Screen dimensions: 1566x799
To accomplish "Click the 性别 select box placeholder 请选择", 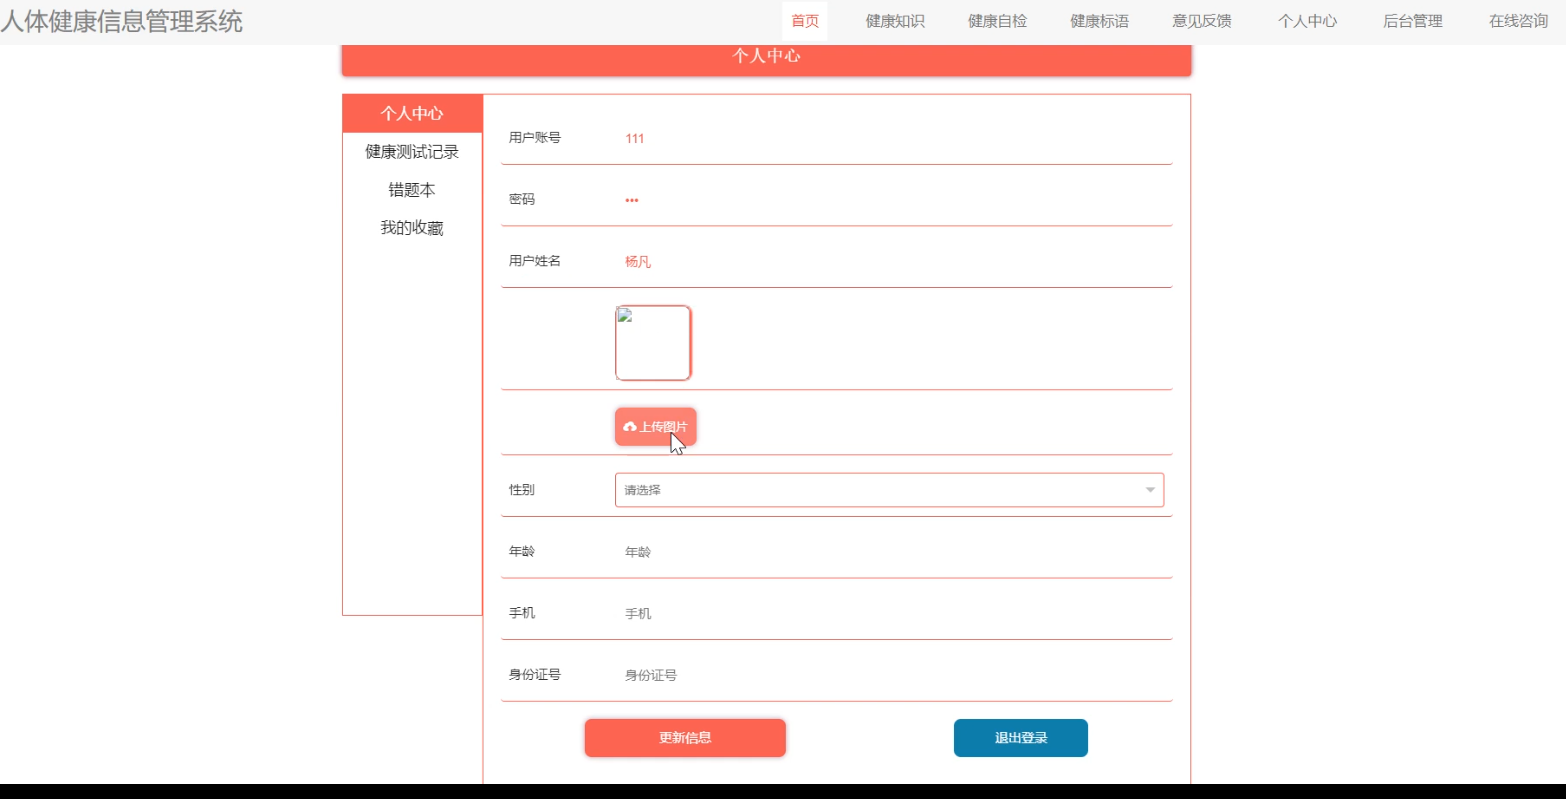I will pos(889,490).
